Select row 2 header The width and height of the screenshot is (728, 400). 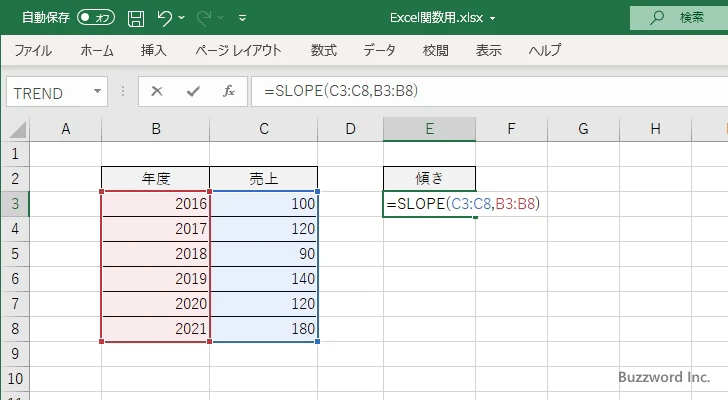click(15, 179)
